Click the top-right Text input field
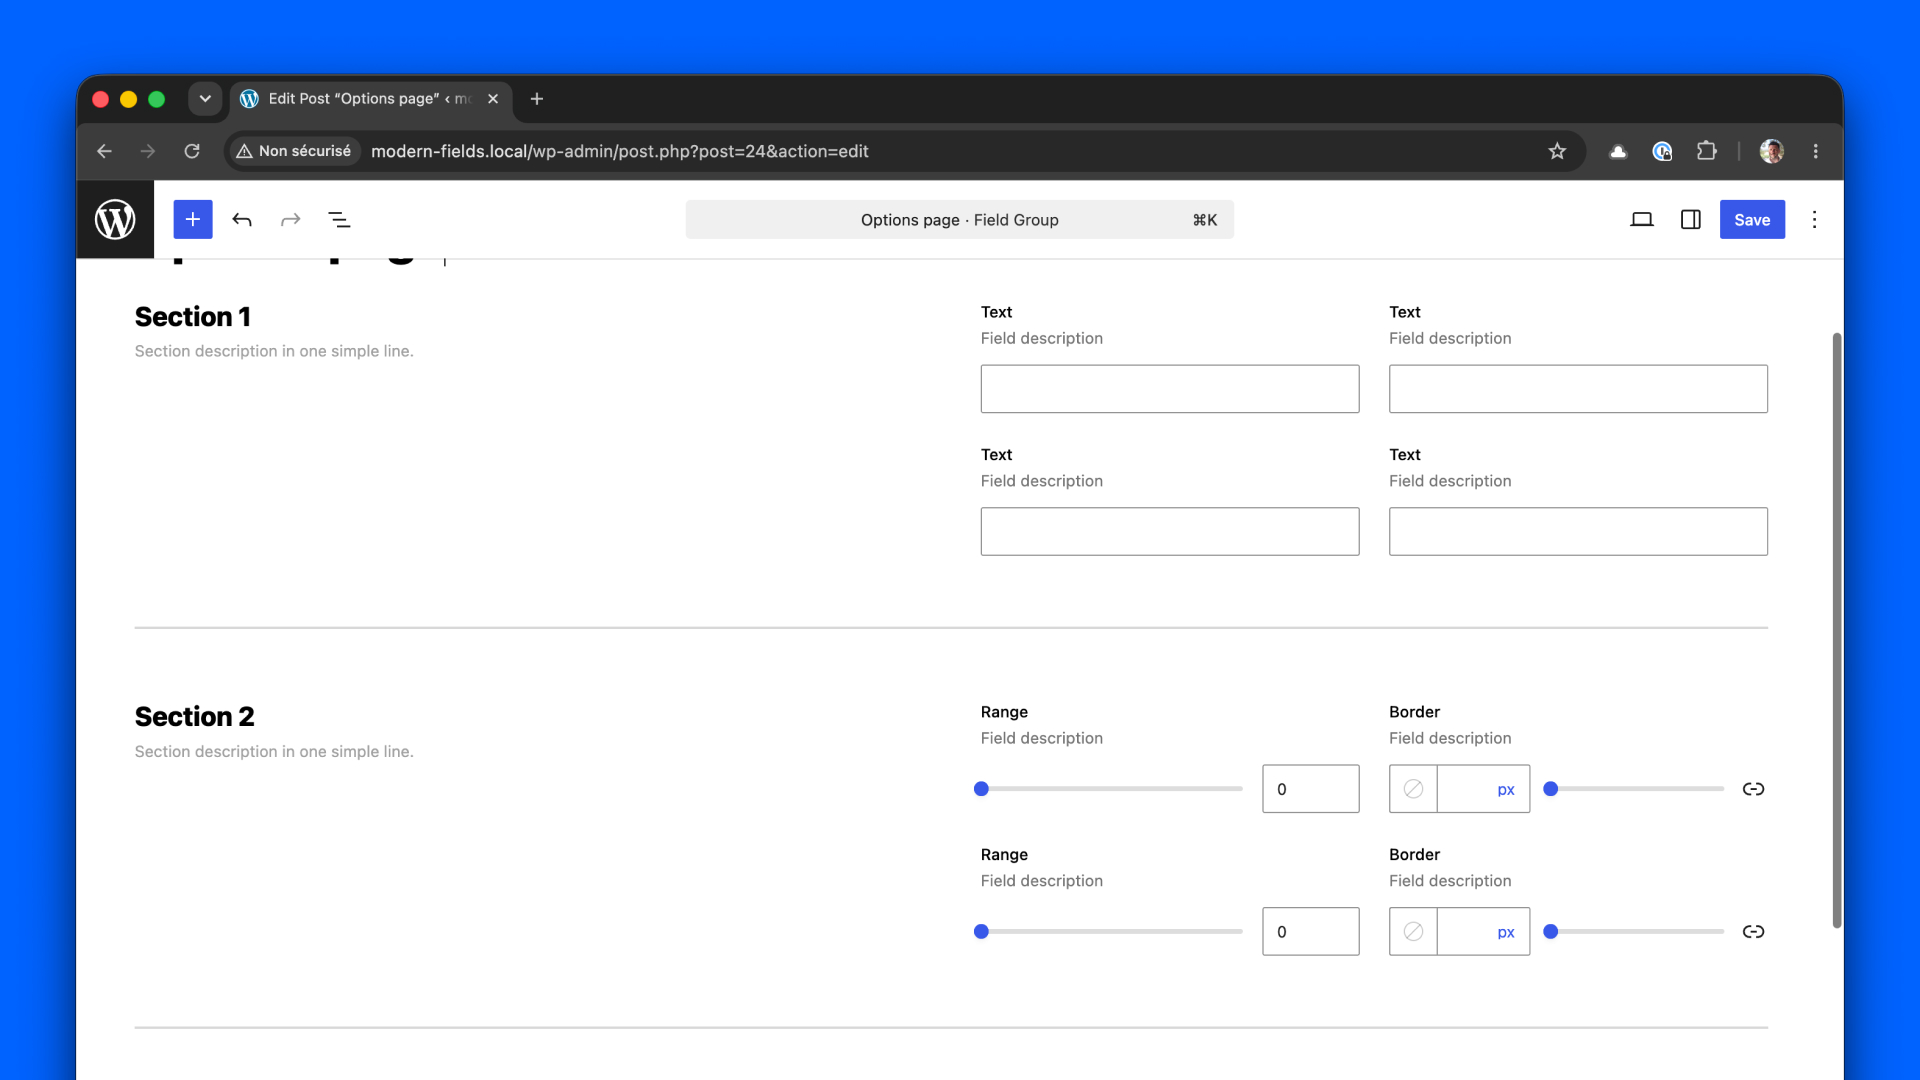The width and height of the screenshot is (1920, 1080). (1578, 389)
